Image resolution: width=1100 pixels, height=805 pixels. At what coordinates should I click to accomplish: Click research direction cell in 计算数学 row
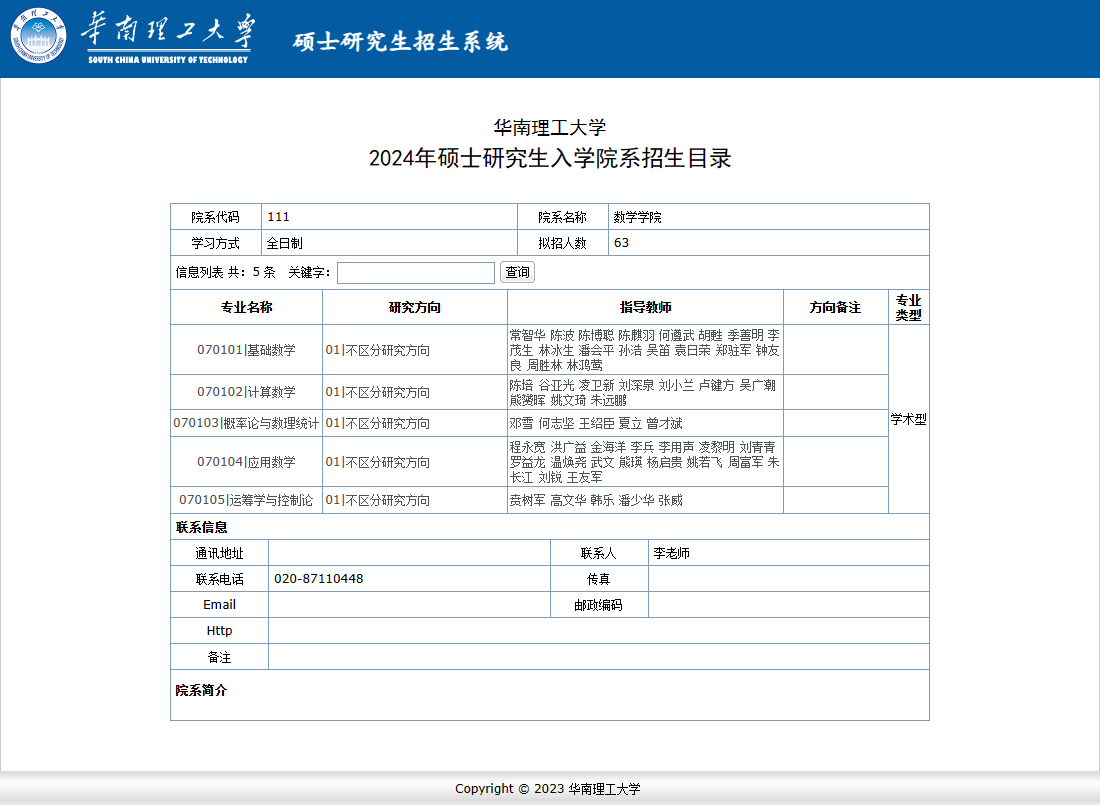click(x=415, y=392)
